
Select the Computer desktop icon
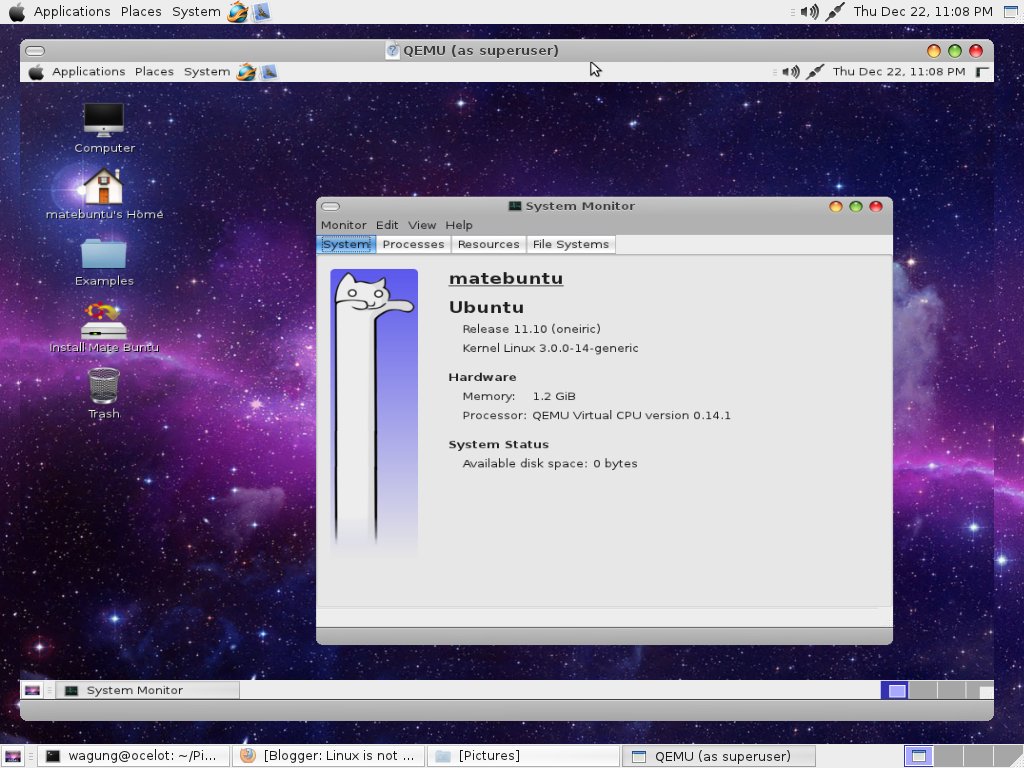pyautogui.click(x=104, y=129)
